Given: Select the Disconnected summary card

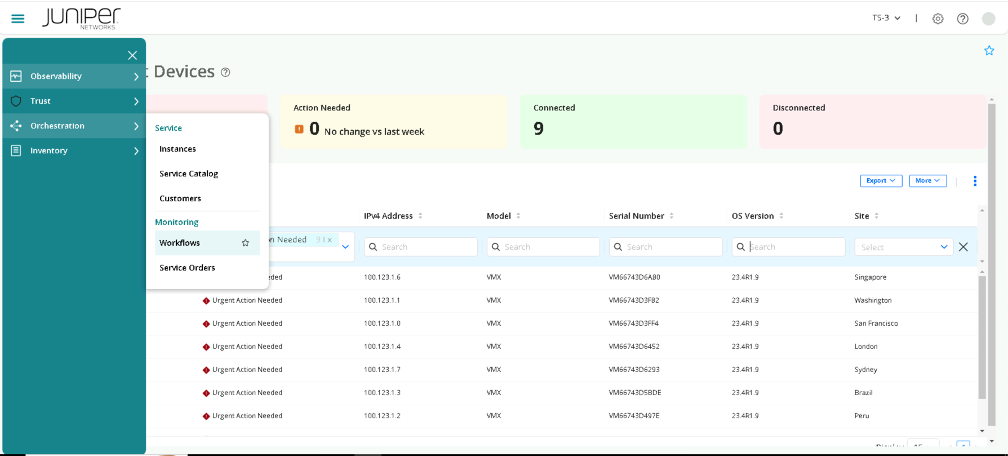Looking at the screenshot, I should (872, 122).
